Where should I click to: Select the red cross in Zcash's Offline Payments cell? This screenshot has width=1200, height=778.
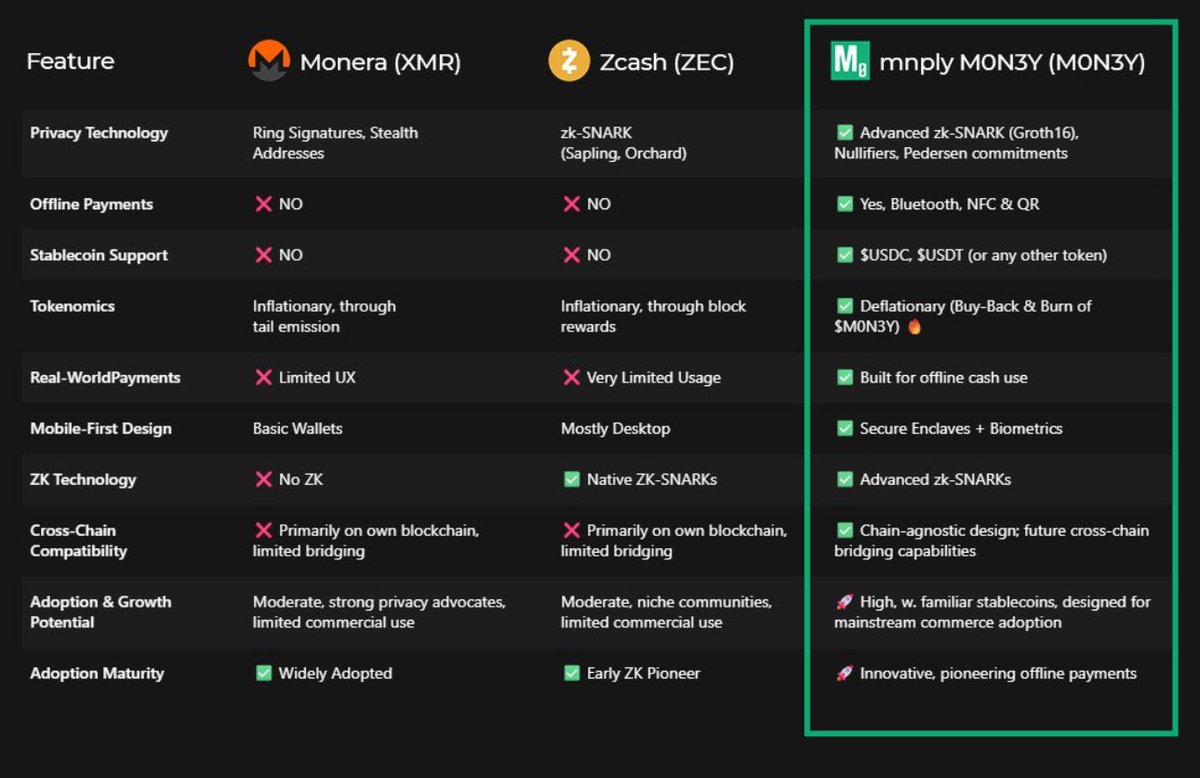coord(572,204)
